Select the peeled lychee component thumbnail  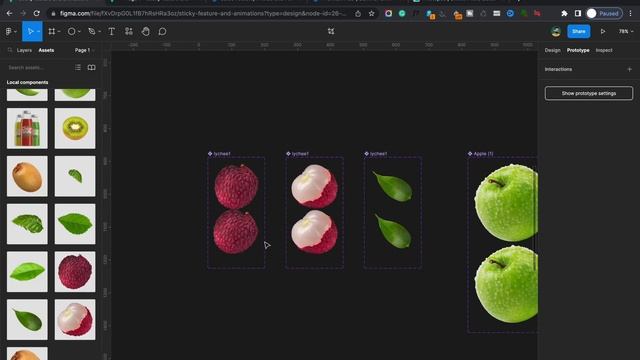75,320
